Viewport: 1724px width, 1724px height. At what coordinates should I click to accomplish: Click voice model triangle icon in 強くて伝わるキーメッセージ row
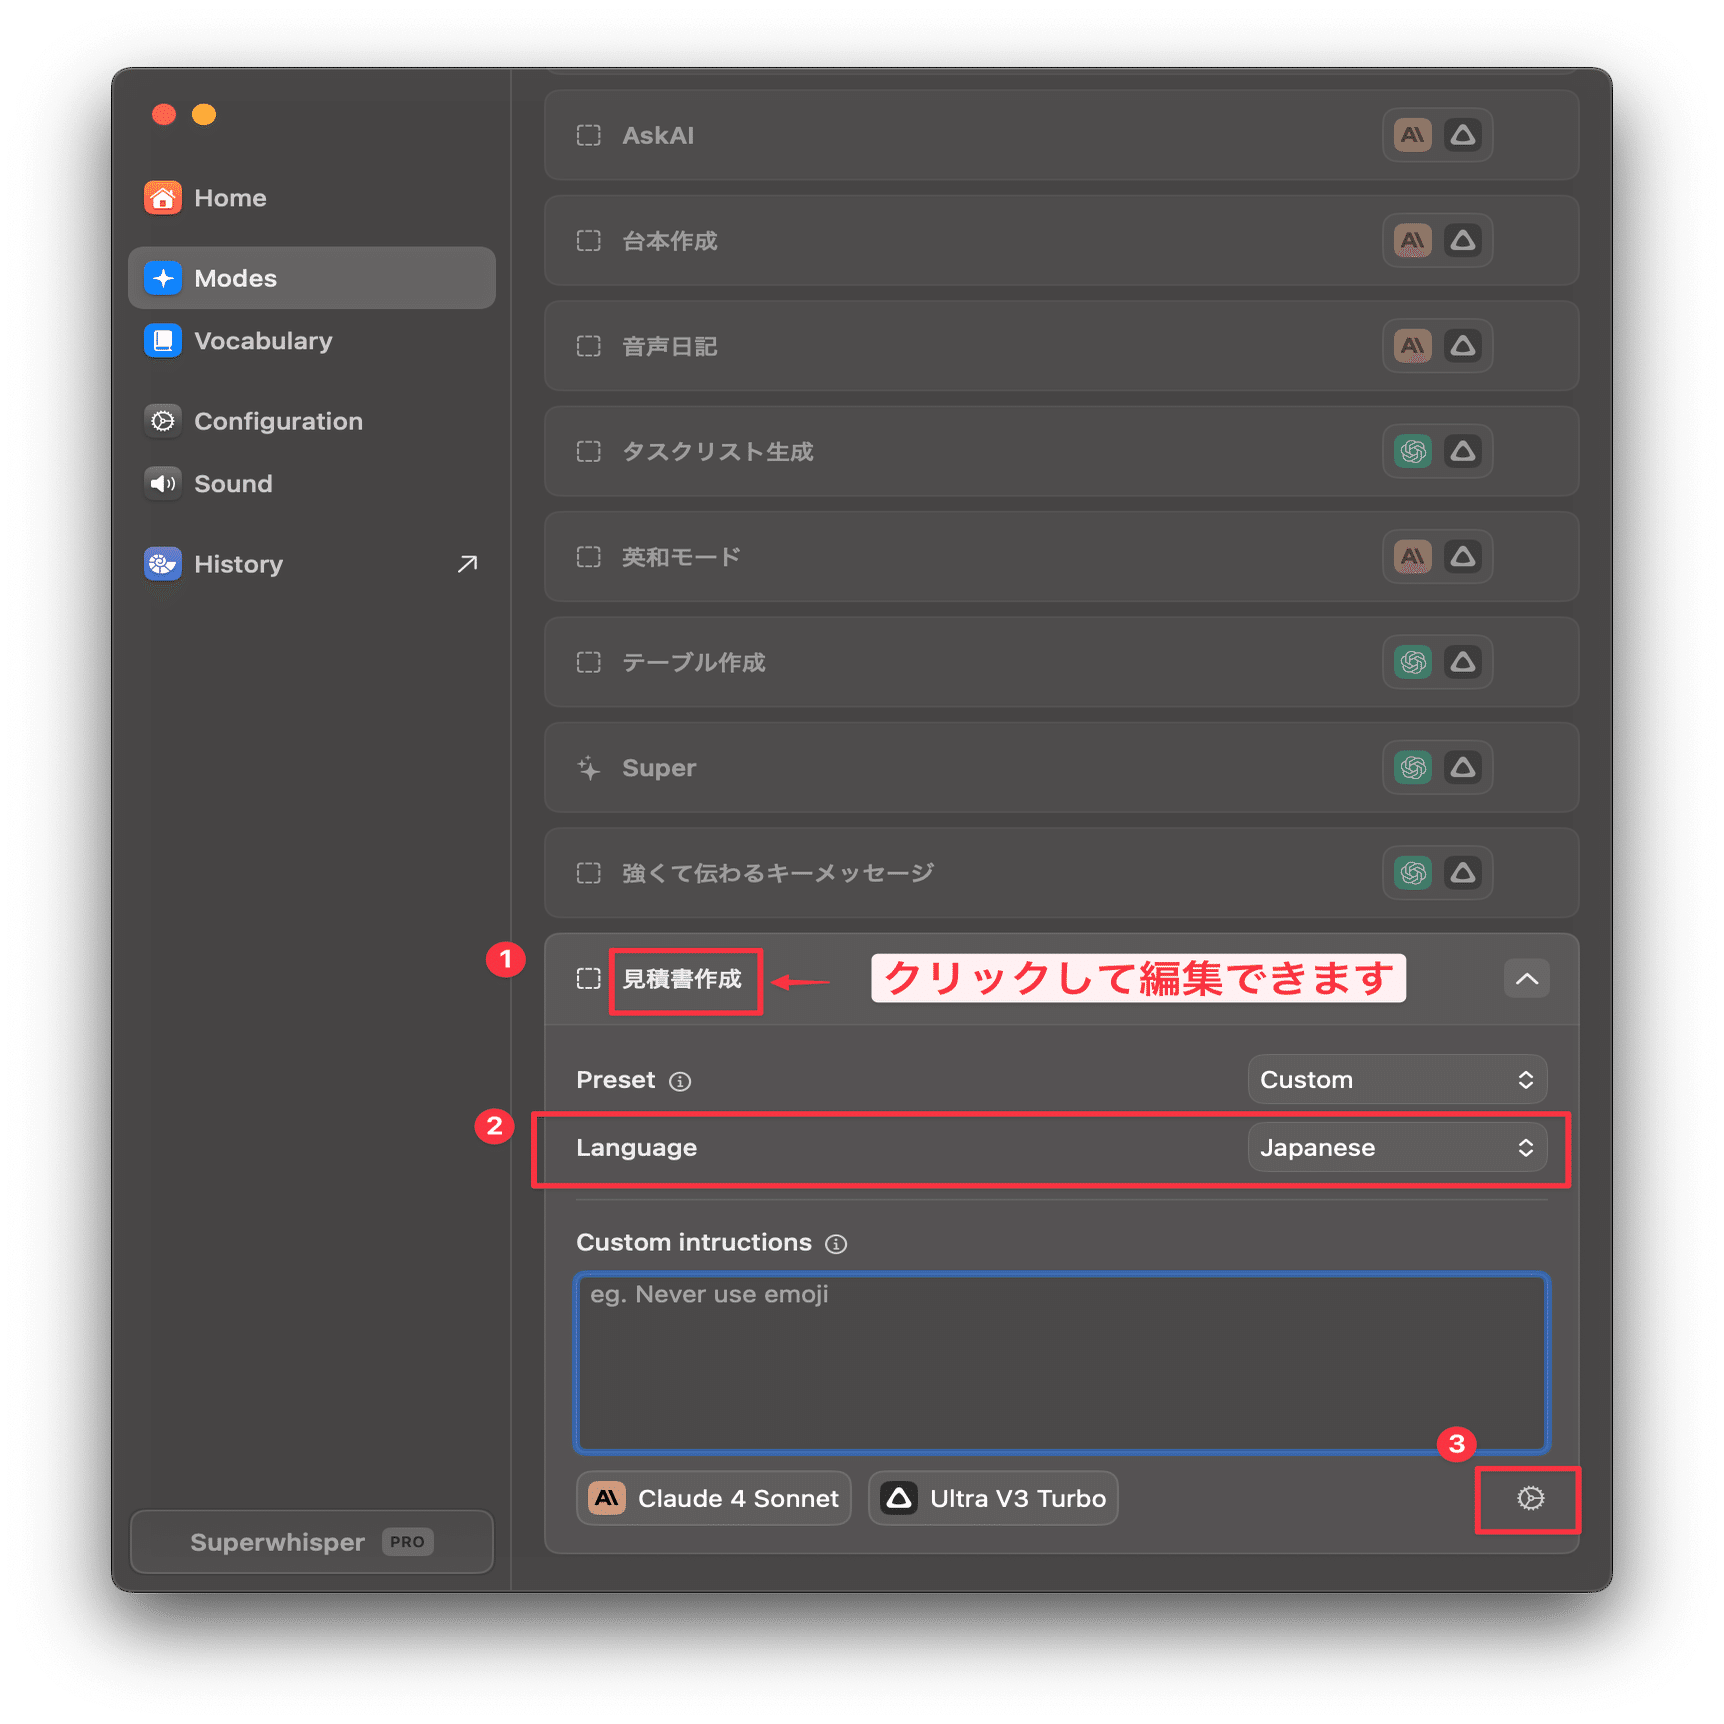pos(1463,873)
